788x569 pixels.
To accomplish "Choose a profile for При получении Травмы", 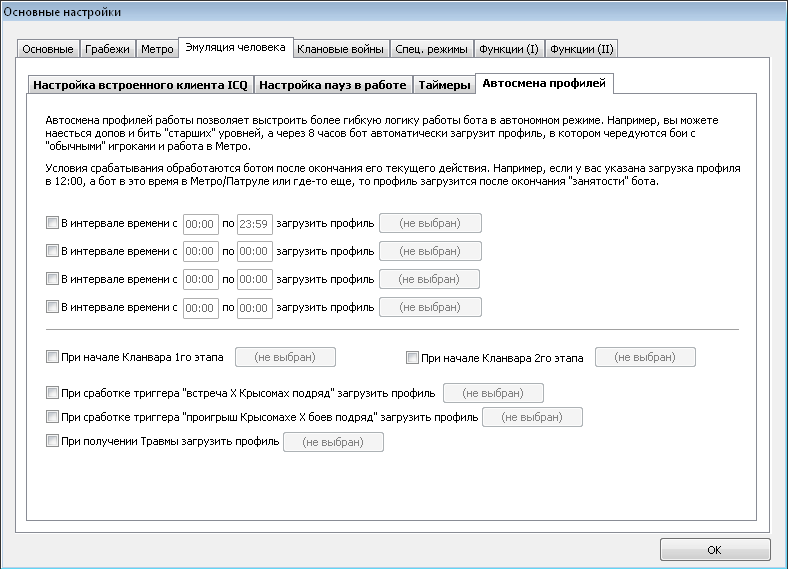I will tap(333, 442).
